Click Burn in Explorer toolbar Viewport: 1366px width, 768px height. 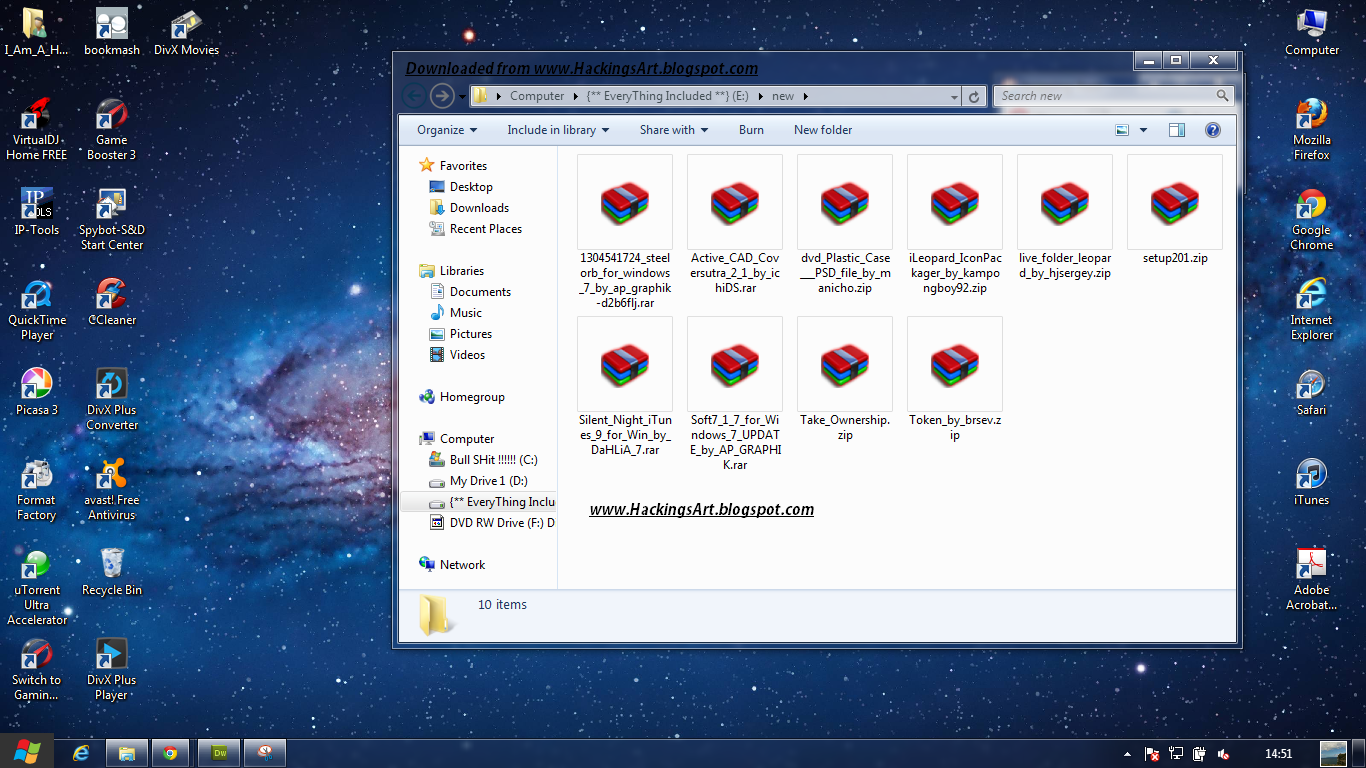pos(751,130)
